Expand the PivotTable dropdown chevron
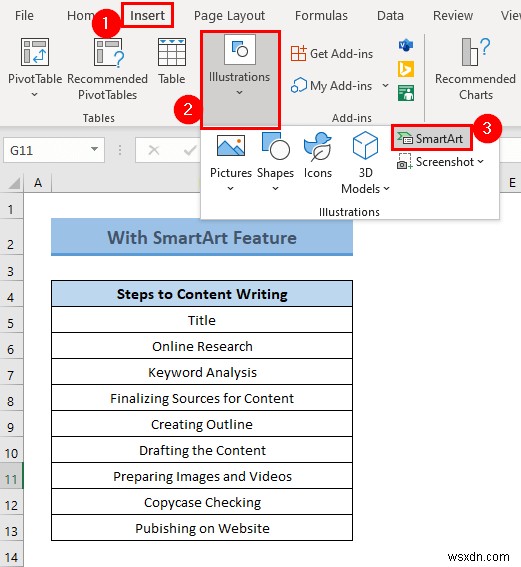This screenshot has width=521, height=567. (x=35, y=95)
